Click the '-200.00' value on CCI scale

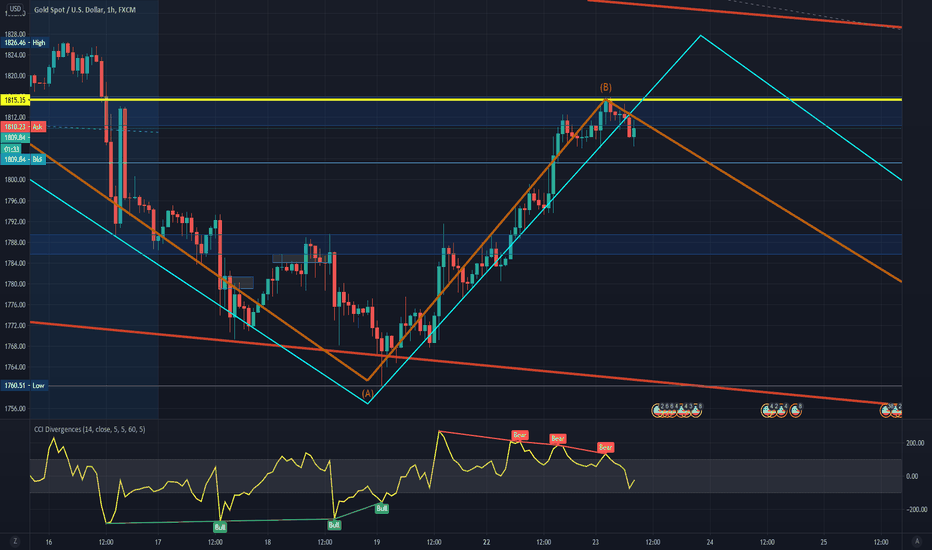coord(915,510)
